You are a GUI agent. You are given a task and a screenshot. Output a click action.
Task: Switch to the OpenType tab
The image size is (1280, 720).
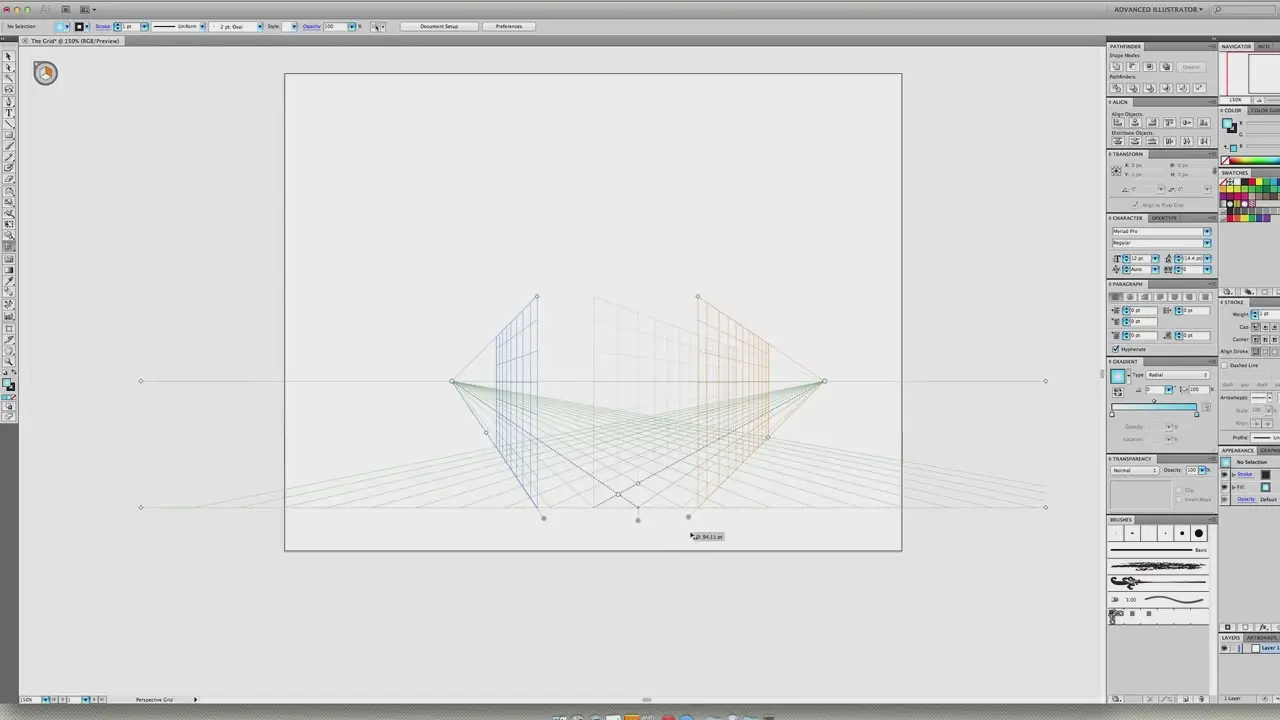click(1164, 218)
